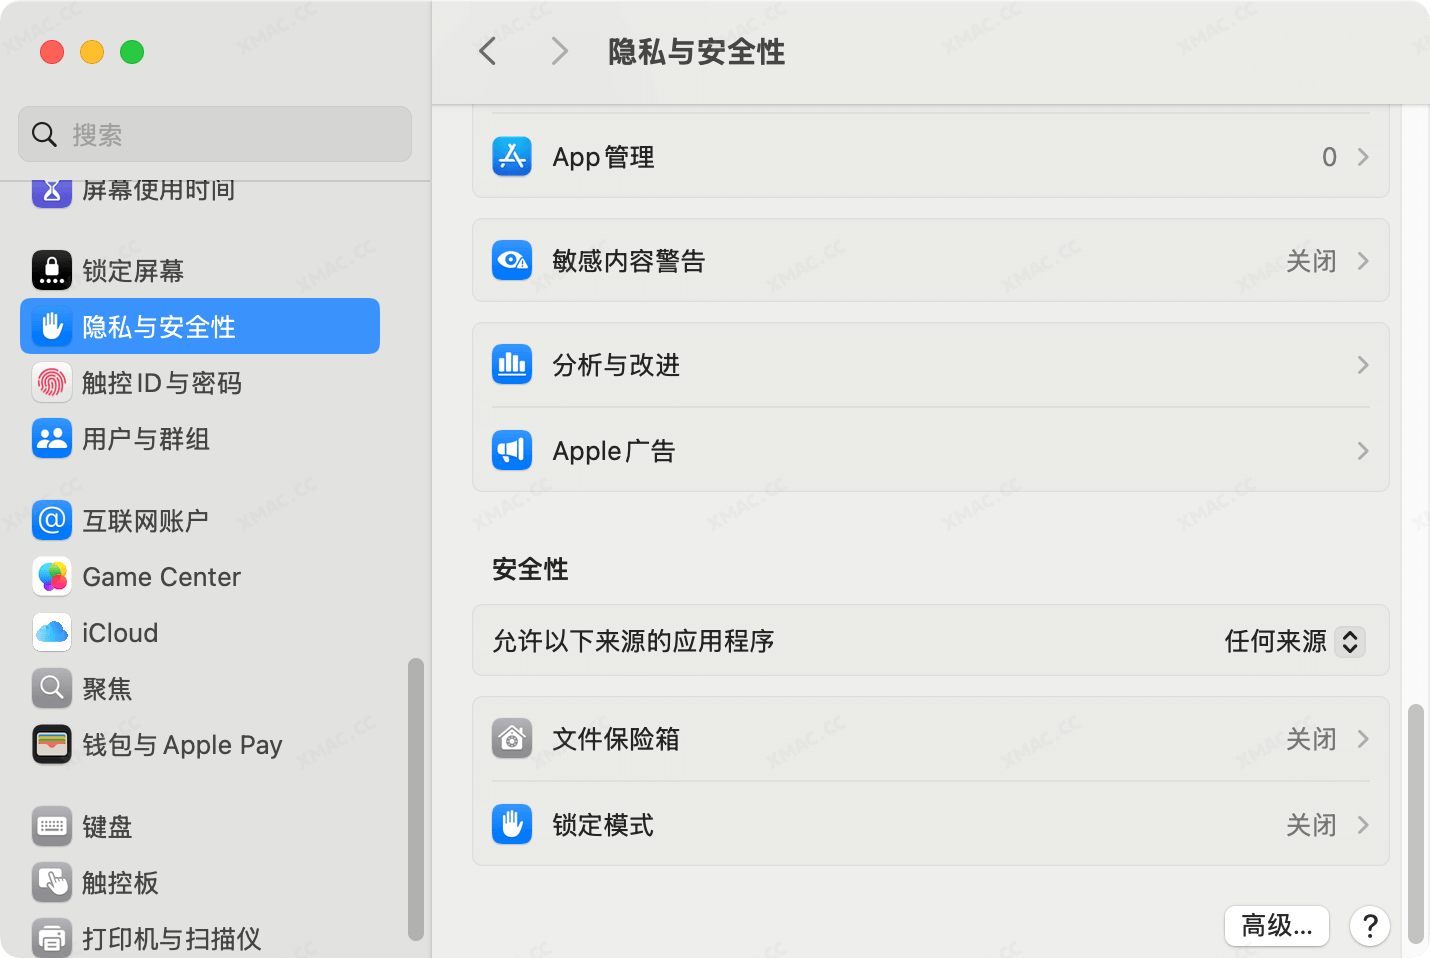
Task: Click the 敏感内容警告 eye icon
Action: point(512,261)
